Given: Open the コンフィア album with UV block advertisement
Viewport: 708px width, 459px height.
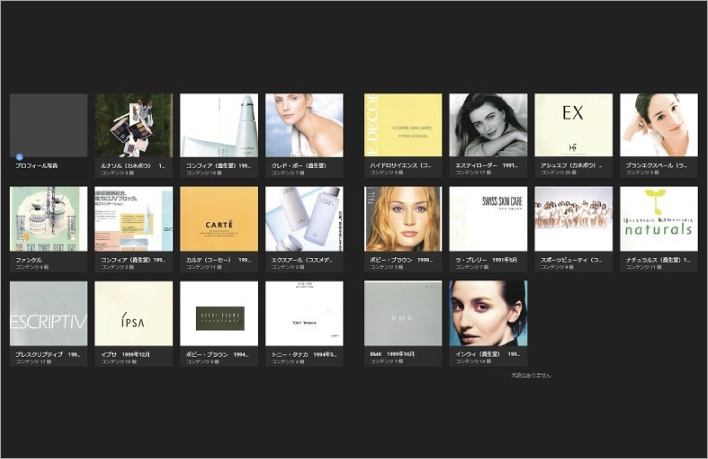Looking at the screenshot, I should tap(134, 219).
